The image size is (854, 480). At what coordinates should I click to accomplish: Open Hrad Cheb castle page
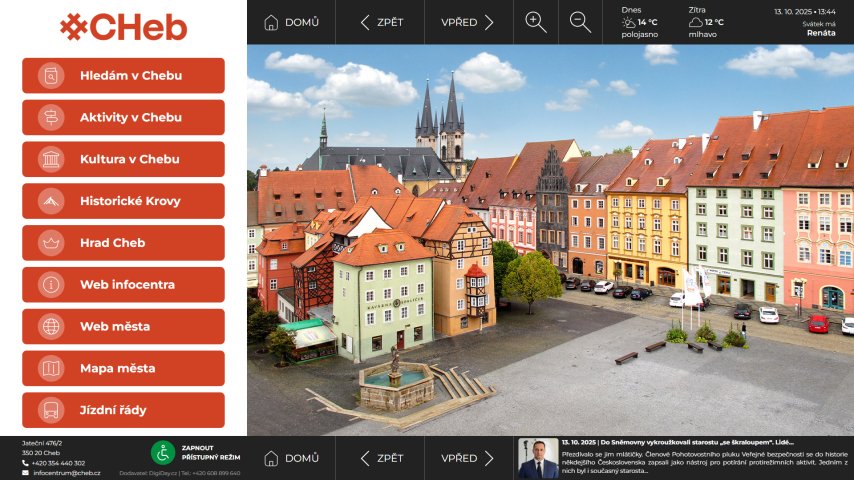click(x=123, y=243)
